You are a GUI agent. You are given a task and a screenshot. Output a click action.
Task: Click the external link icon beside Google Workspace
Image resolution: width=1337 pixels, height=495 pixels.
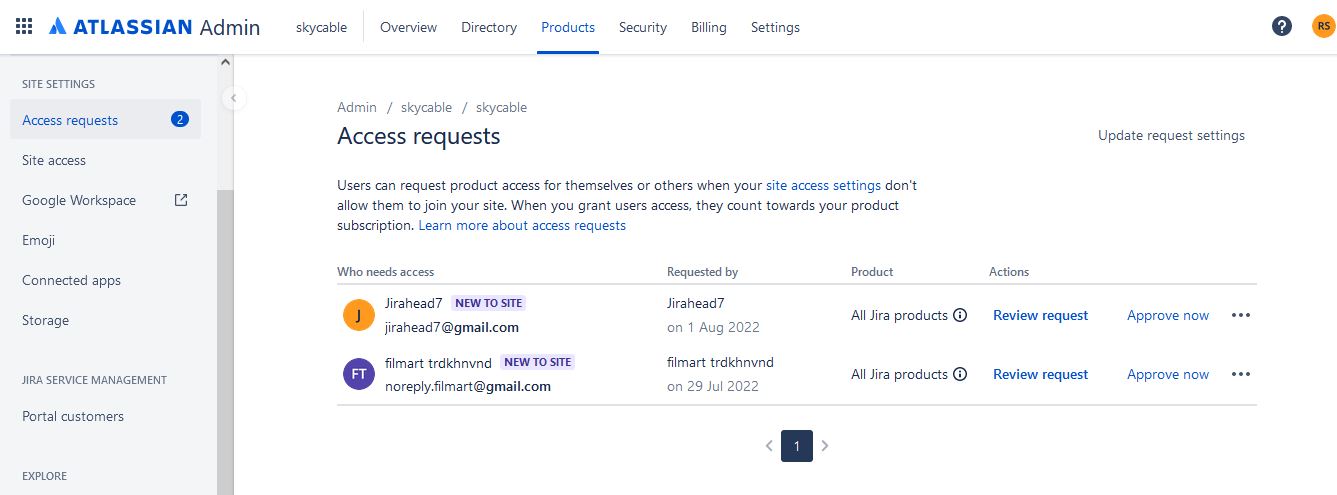coord(181,200)
